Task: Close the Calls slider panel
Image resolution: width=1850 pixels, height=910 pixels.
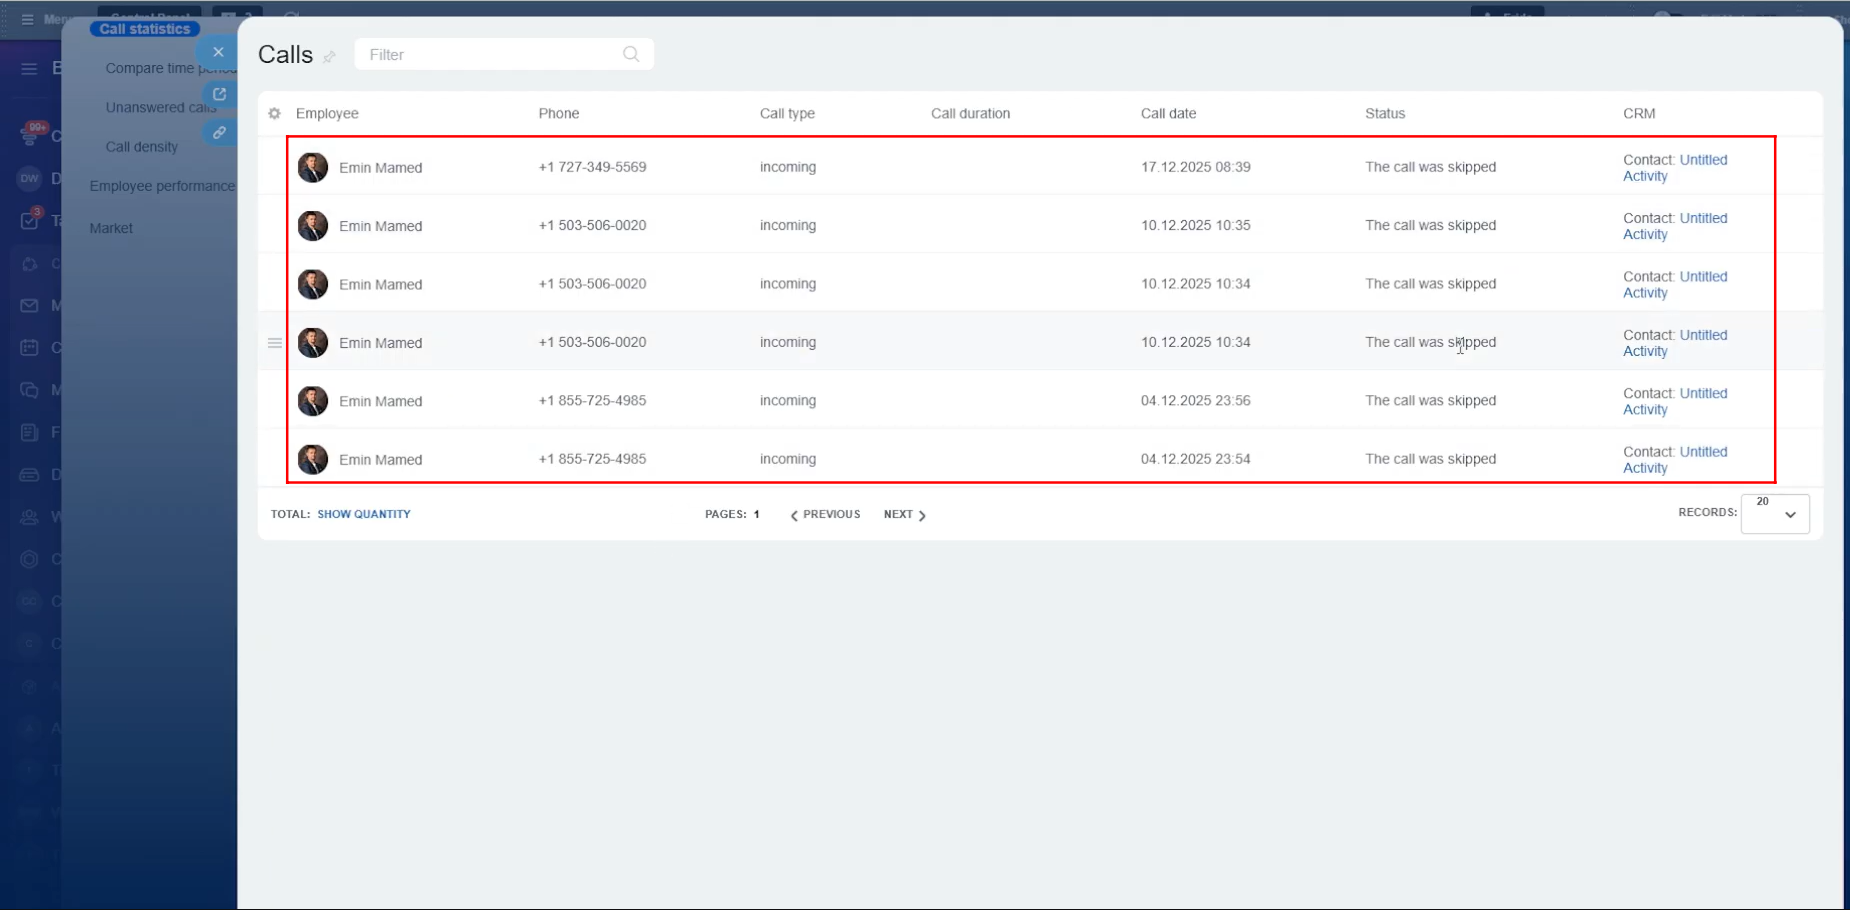Action: click(218, 52)
